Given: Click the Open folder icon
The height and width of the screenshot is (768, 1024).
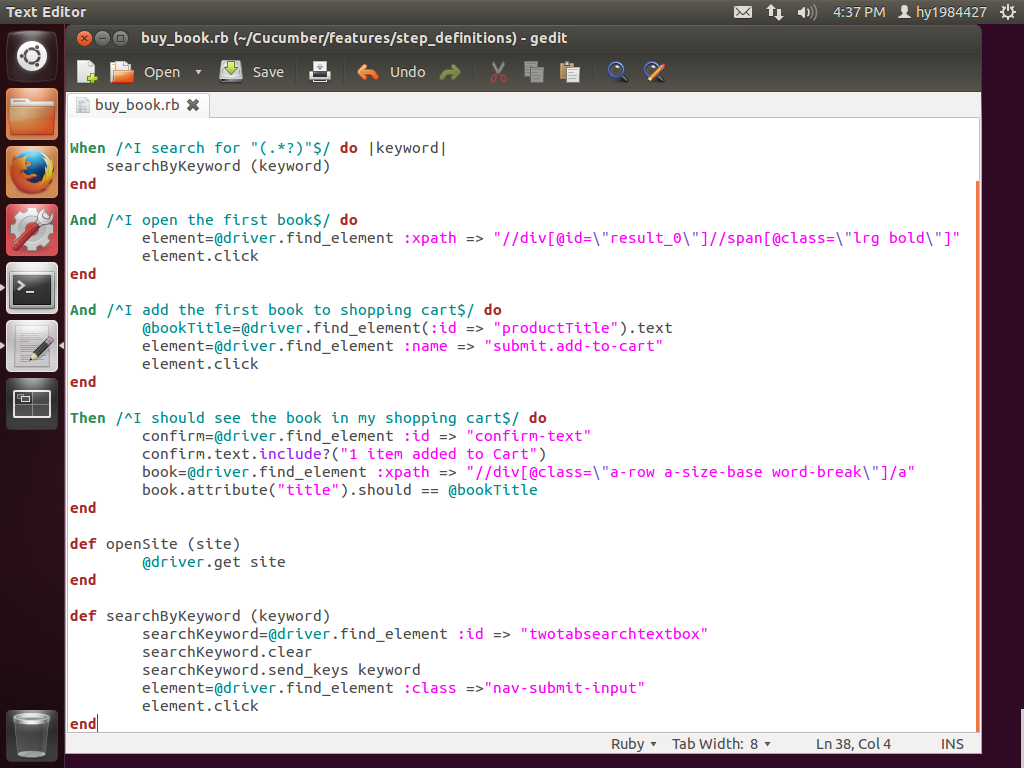Looking at the screenshot, I should (x=121, y=72).
